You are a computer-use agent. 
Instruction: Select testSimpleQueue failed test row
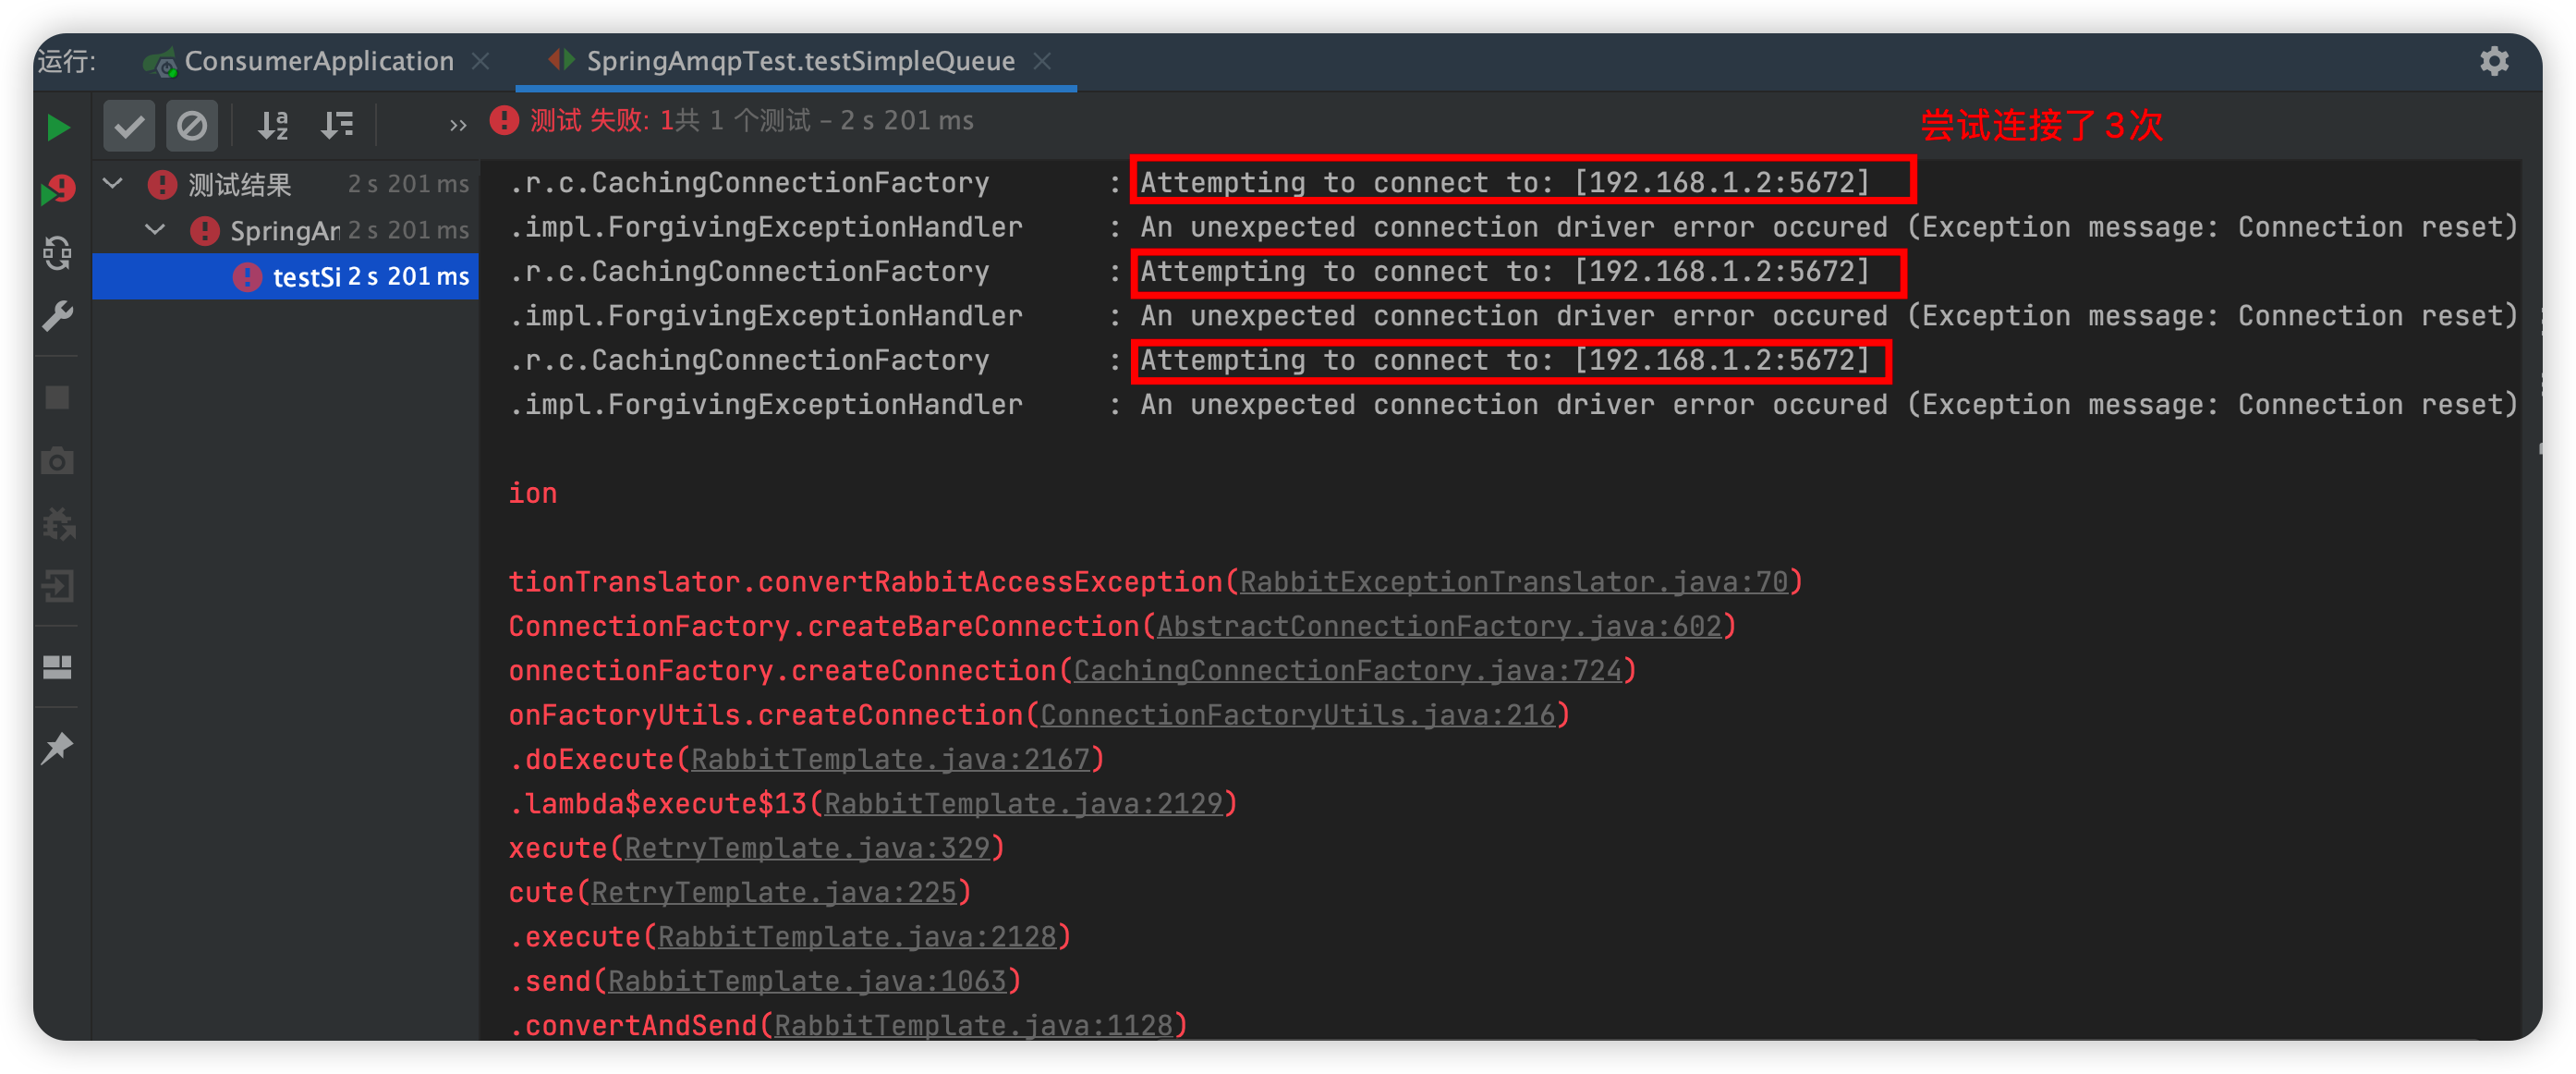coord(286,276)
